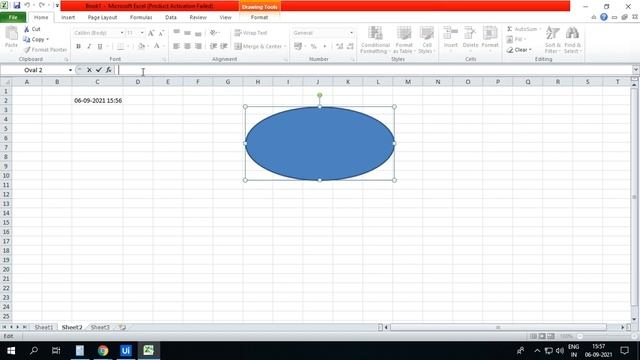Screen dimensions: 640x360
Task: Click Decrease Decimal icon
Action: point(350,46)
